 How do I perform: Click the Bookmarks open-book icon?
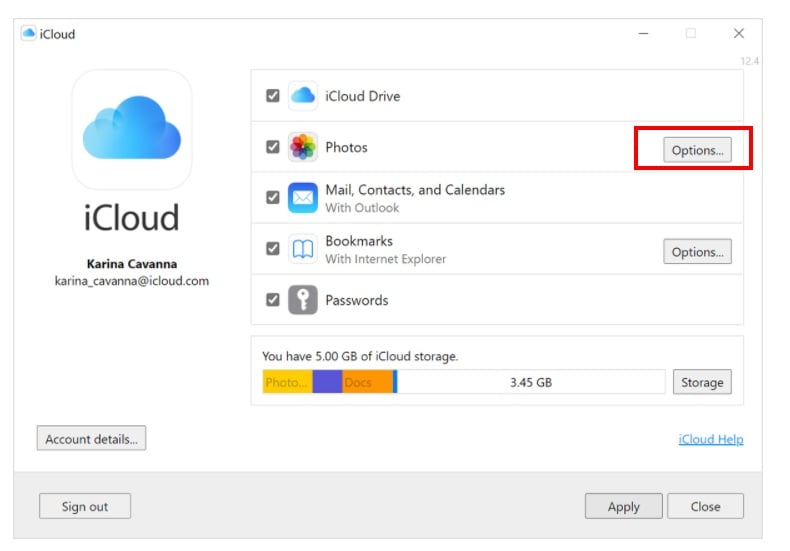pyautogui.click(x=303, y=249)
